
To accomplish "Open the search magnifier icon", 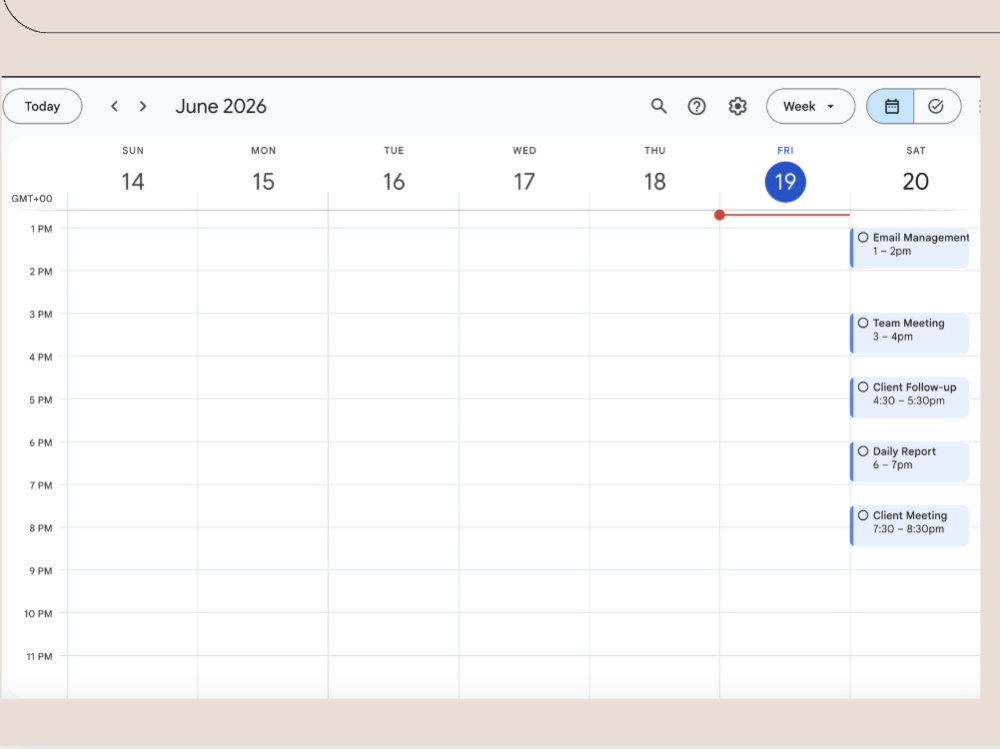I will pos(658,106).
